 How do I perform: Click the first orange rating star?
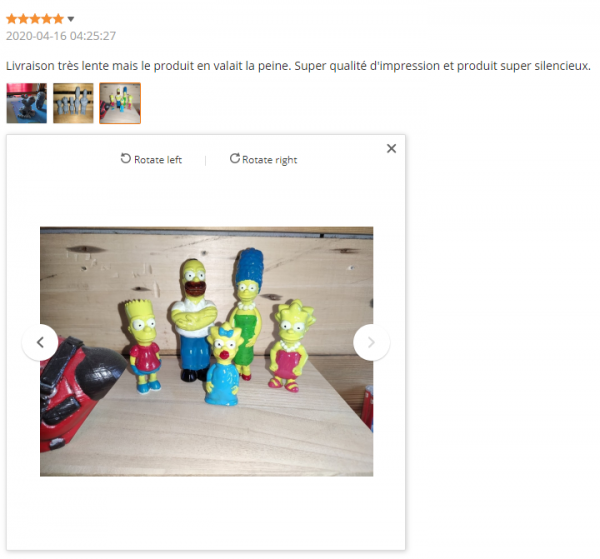click(x=11, y=18)
